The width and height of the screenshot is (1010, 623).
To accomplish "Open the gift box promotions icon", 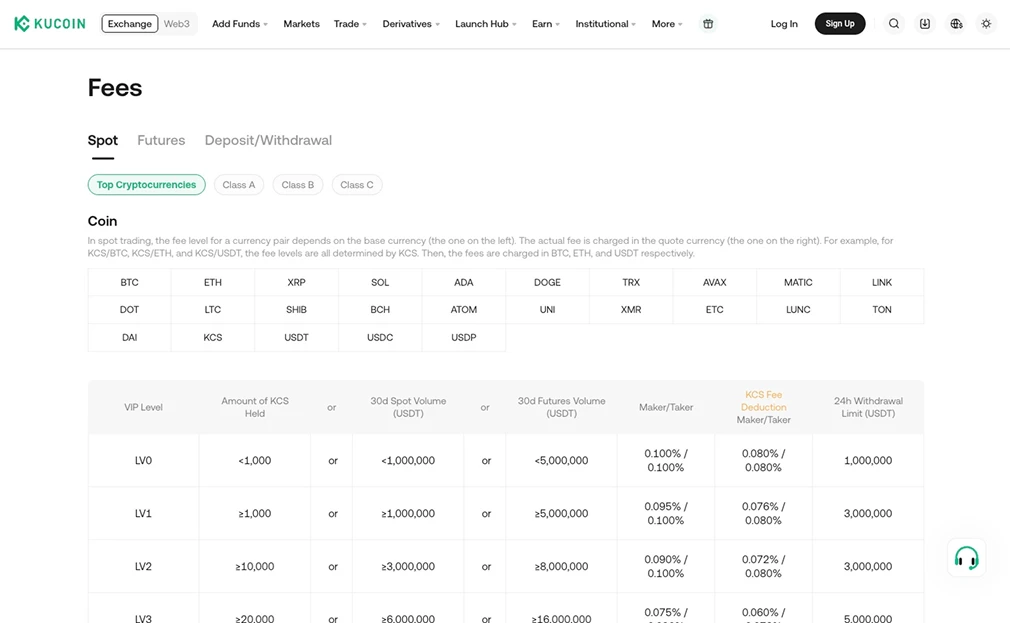I will tap(708, 23).
